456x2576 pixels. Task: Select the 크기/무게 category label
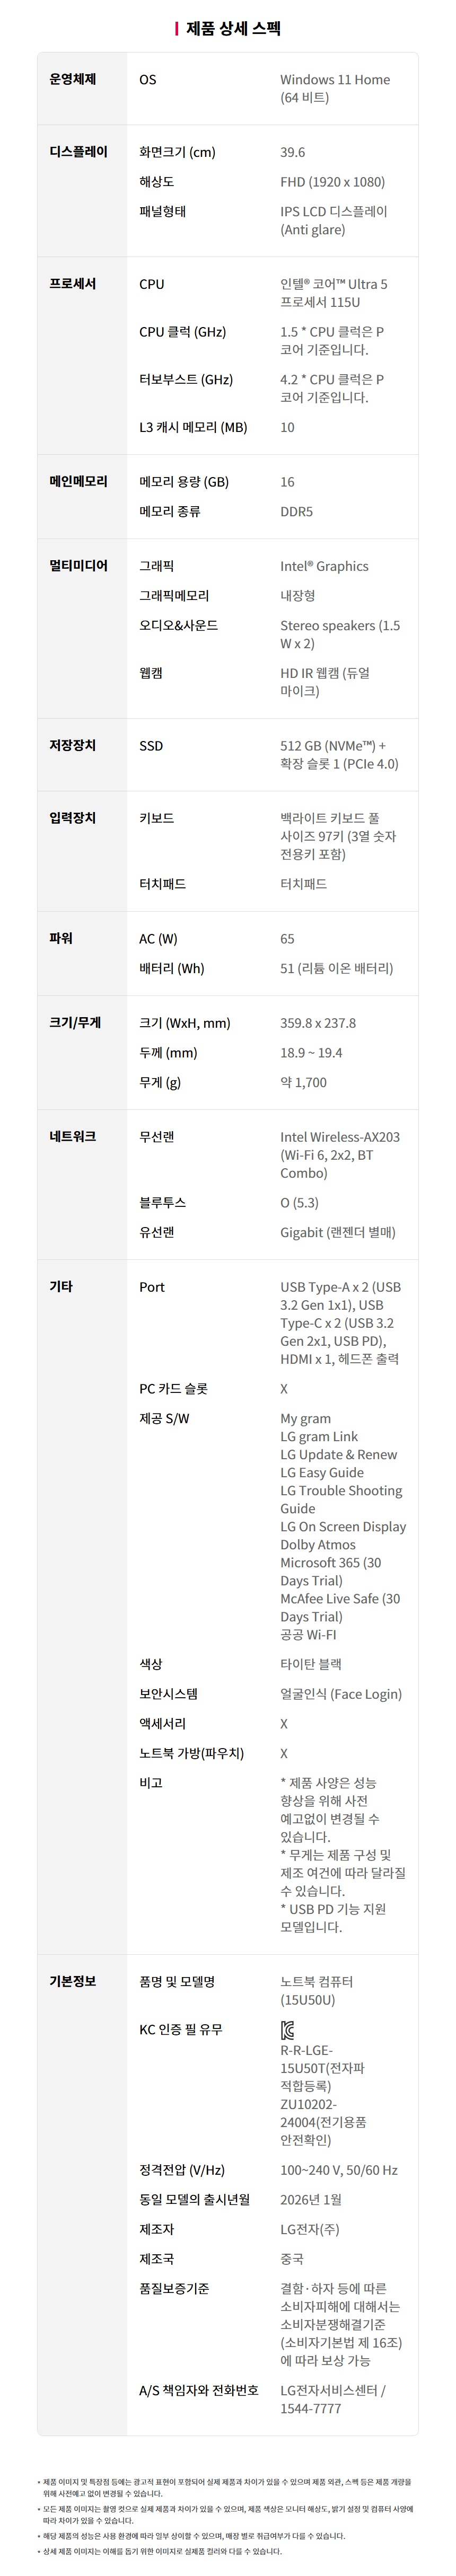click(x=75, y=1023)
